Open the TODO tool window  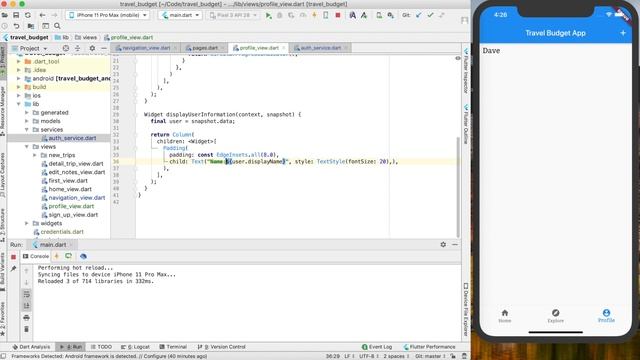[x=101, y=347]
